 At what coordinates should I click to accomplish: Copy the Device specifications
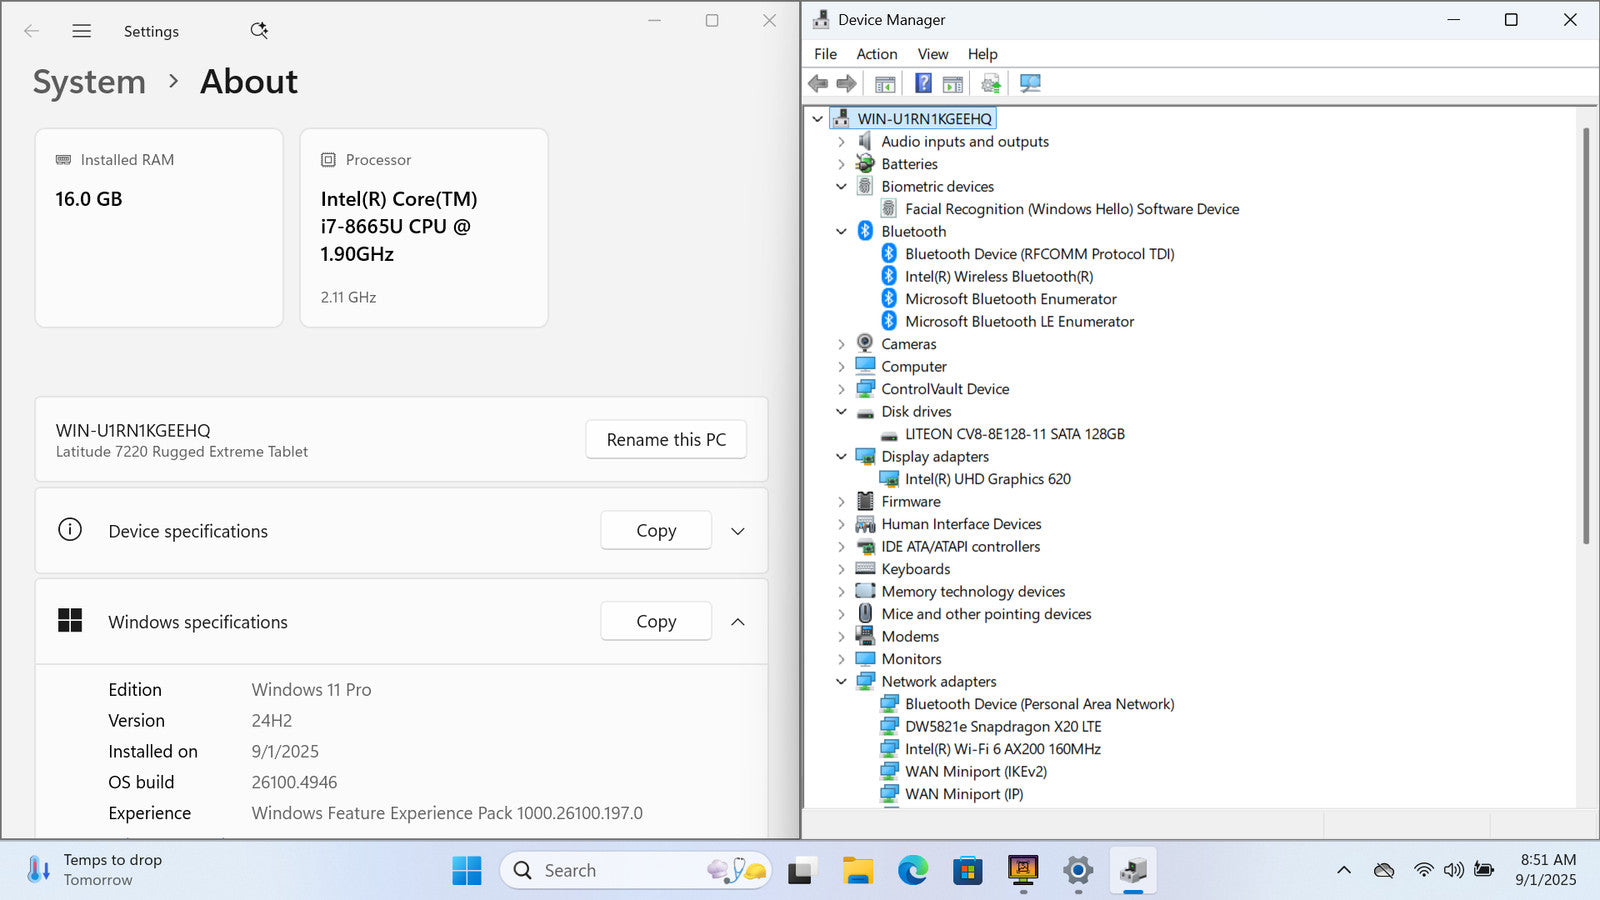(x=656, y=531)
